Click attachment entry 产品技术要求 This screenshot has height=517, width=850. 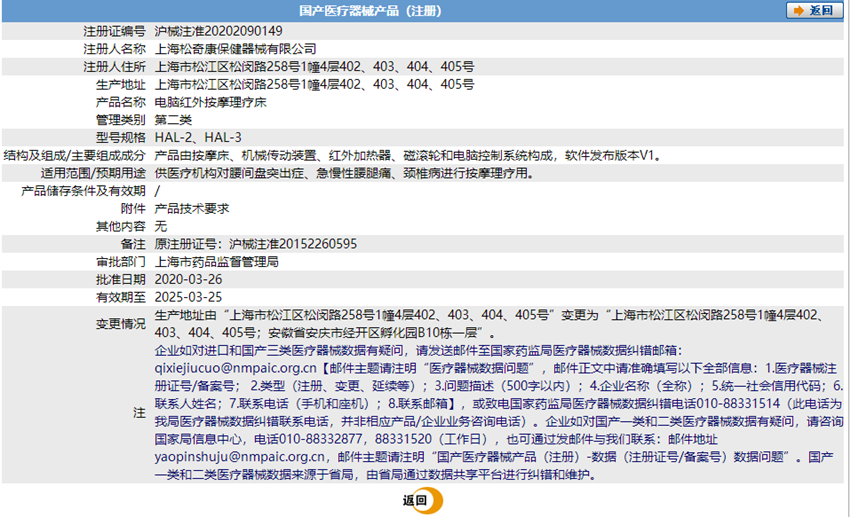192,209
